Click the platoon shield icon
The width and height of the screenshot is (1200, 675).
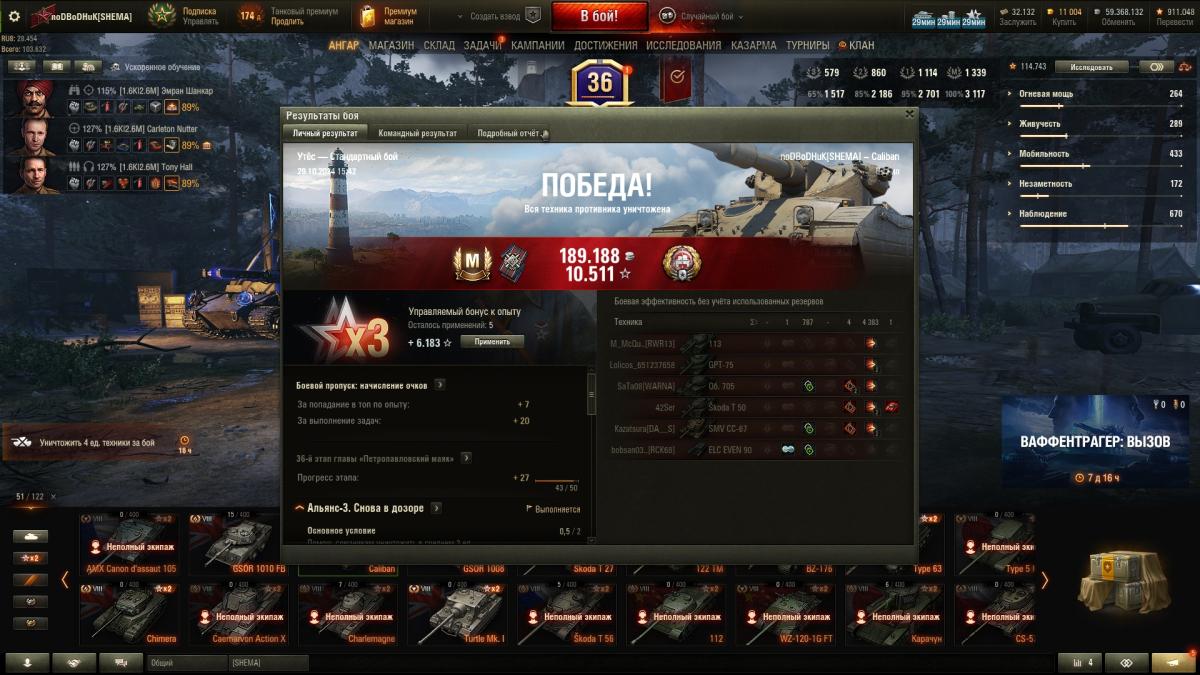tap(533, 16)
